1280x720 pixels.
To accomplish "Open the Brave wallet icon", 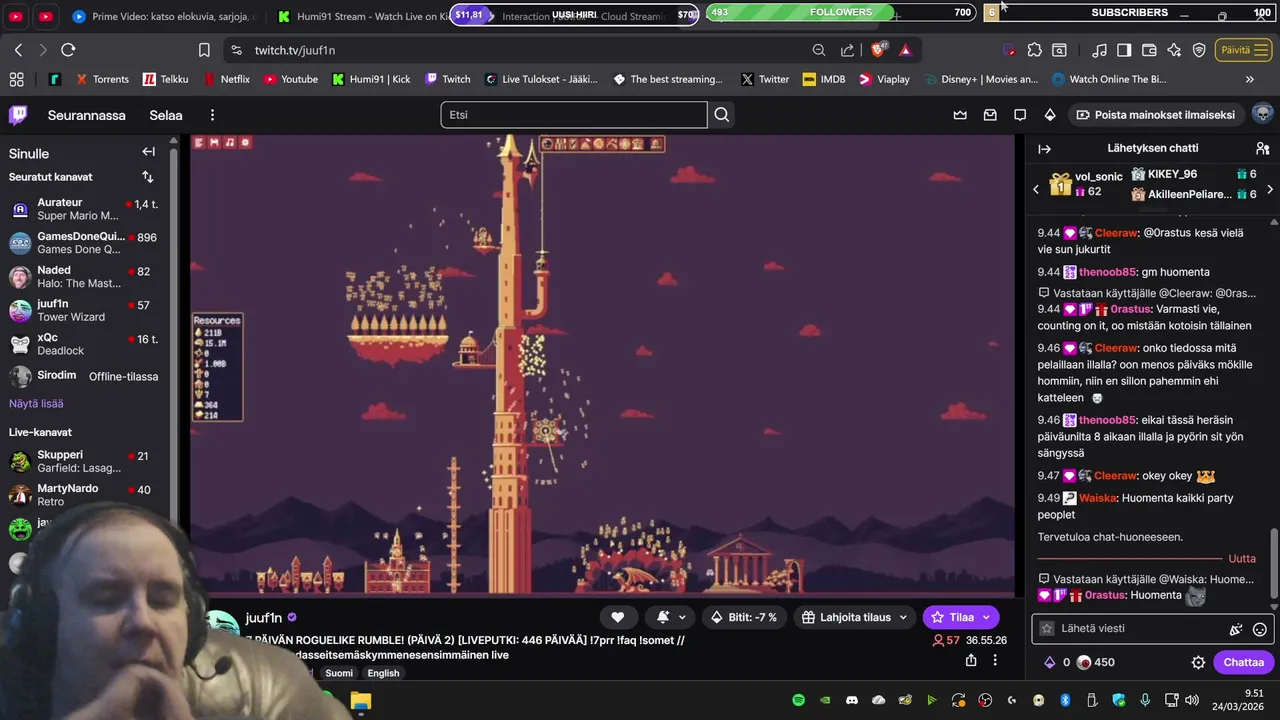I will (x=1149, y=50).
